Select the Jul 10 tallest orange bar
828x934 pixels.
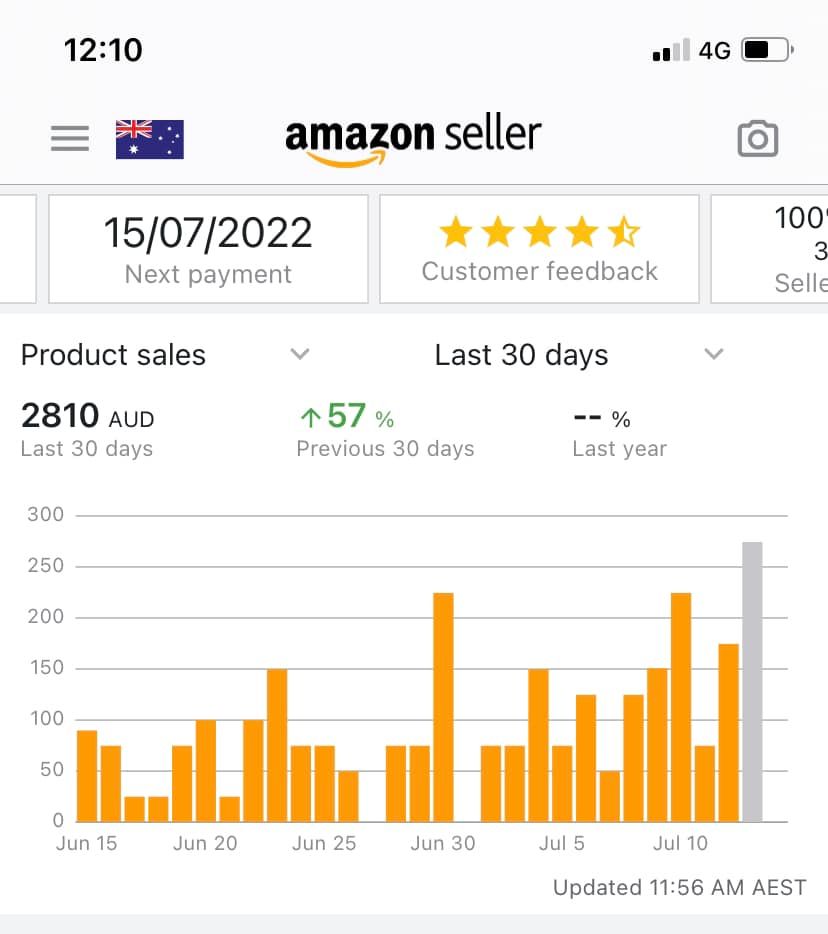coord(681,707)
